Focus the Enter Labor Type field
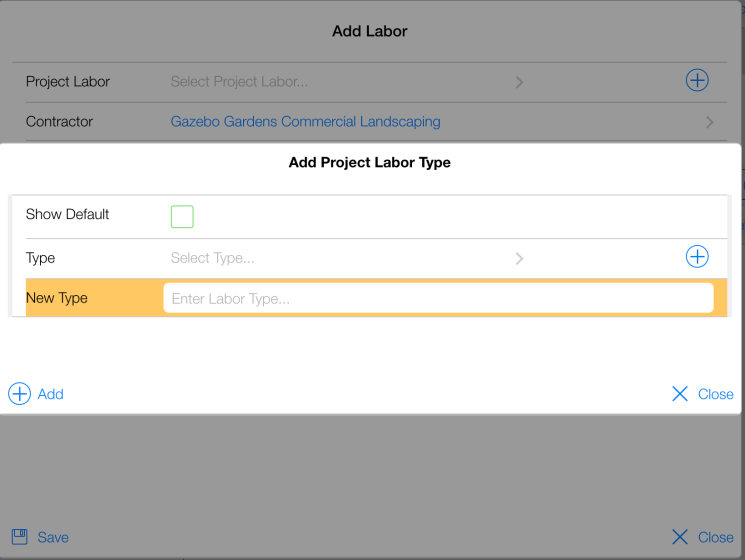745x560 pixels. click(x=438, y=298)
